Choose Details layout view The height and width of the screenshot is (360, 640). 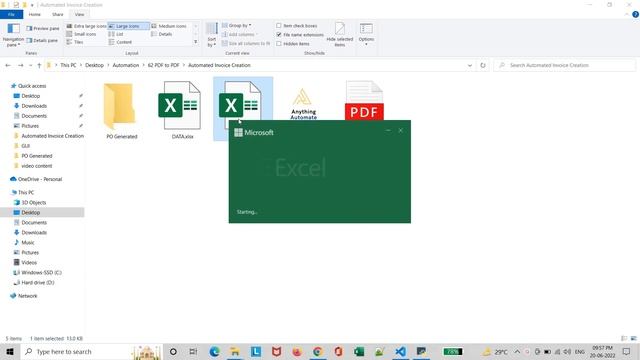[x=162, y=34]
